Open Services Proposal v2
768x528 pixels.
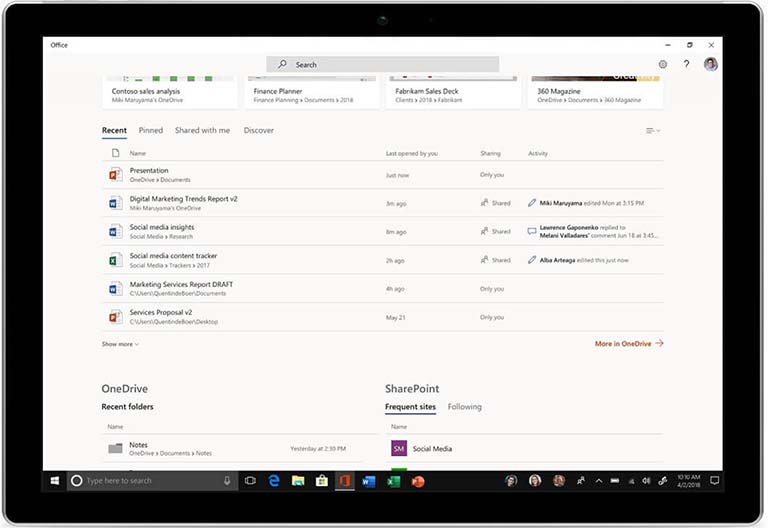coord(161,312)
